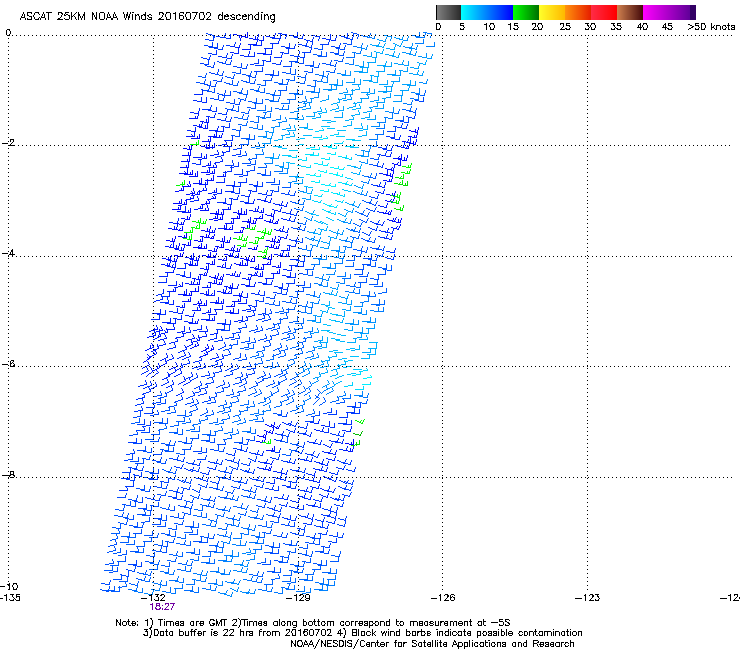Click the -132 longitude axis label
This screenshot has height=650, width=740.
click(153, 598)
